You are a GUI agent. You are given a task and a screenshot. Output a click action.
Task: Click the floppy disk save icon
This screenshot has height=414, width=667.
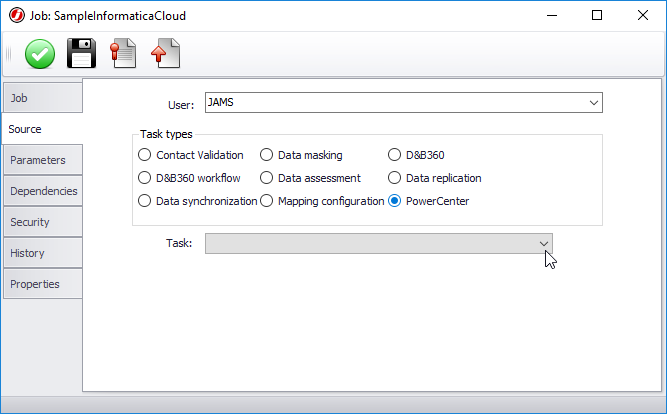point(81,54)
